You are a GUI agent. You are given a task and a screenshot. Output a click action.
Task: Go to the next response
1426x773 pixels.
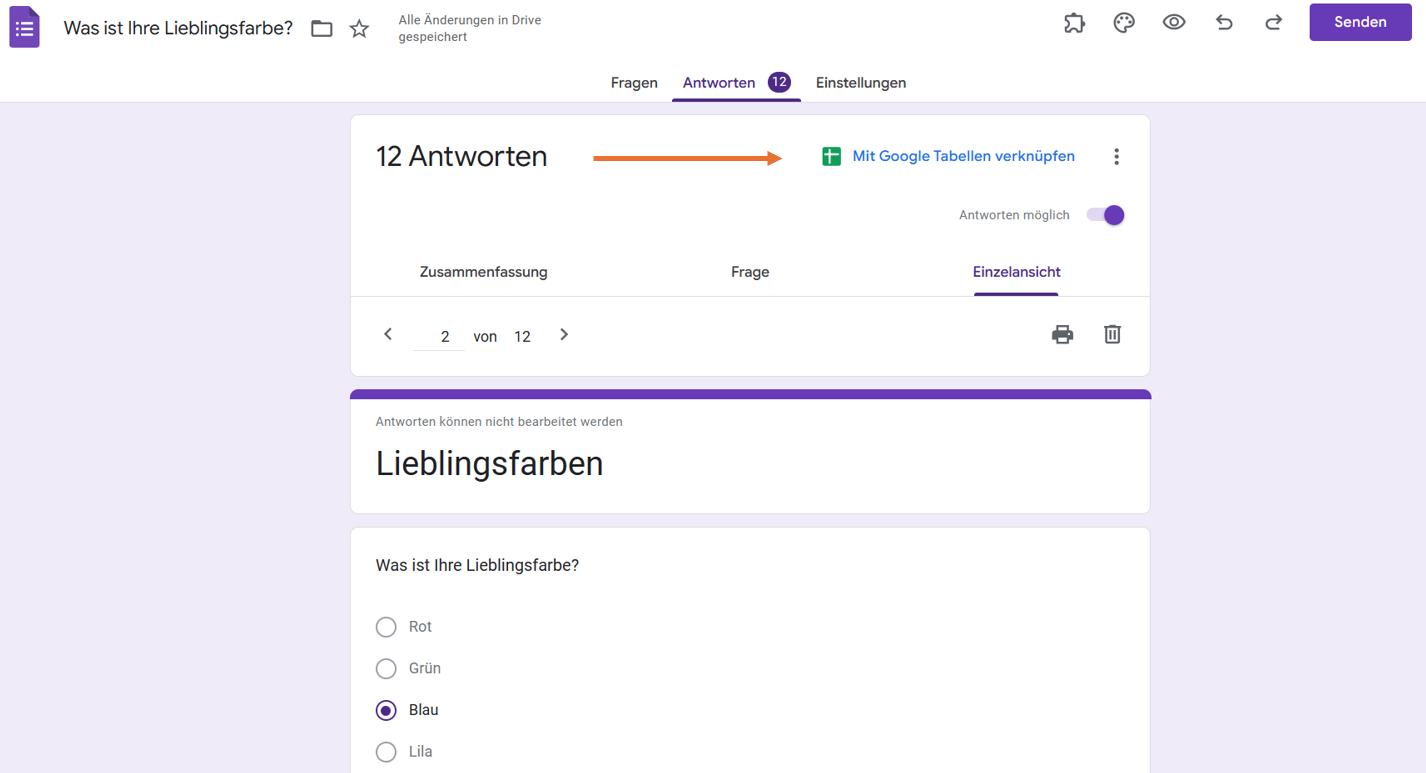click(x=564, y=335)
